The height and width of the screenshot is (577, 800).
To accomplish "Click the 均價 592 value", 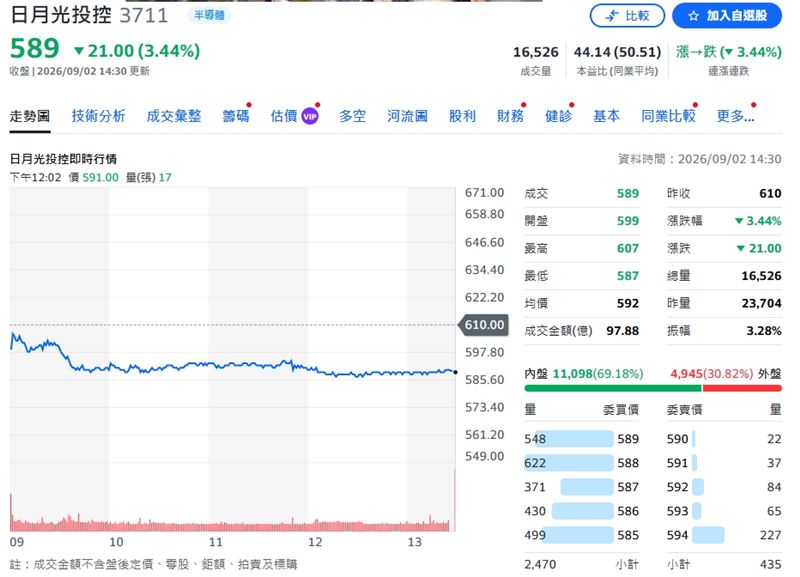I will 628,304.
